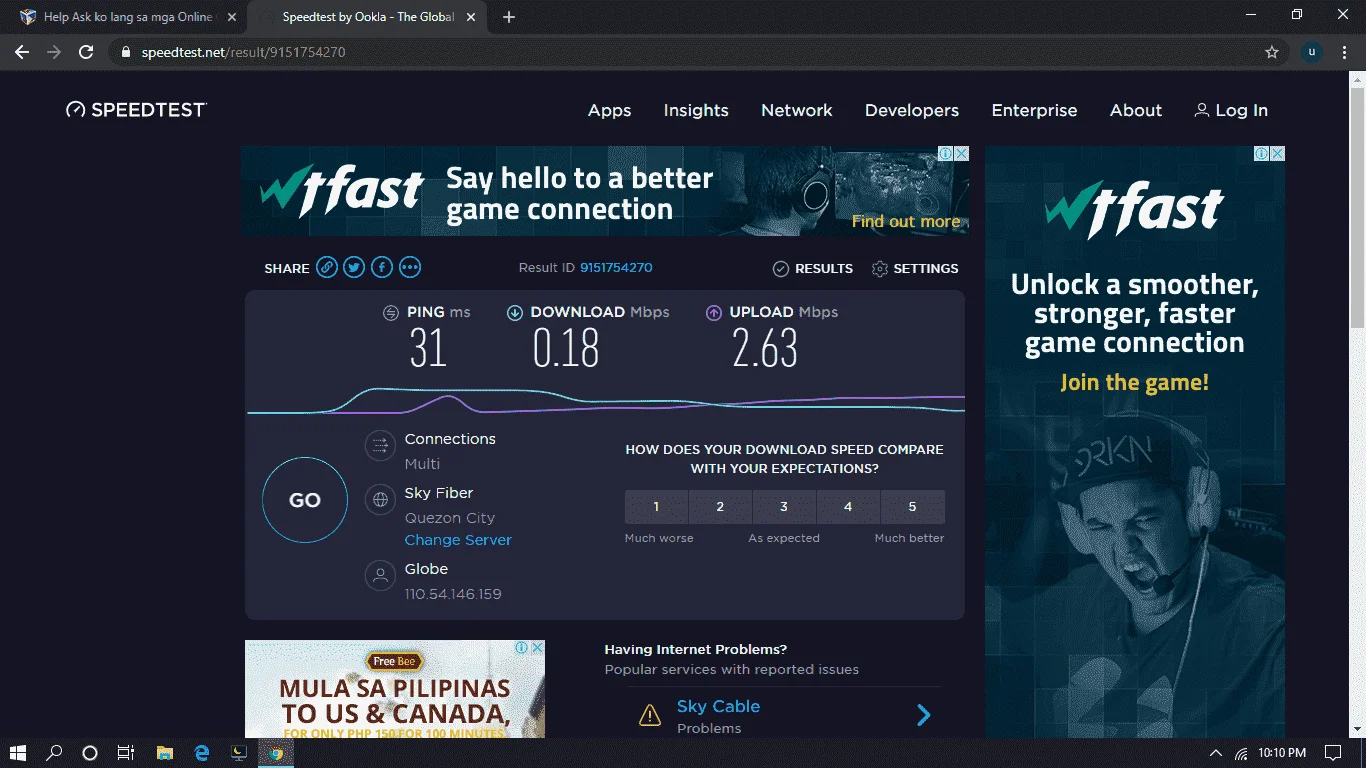Open the Developers menu
Screen dimensions: 1366x768
pyautogui.click(x=912, y=110)
